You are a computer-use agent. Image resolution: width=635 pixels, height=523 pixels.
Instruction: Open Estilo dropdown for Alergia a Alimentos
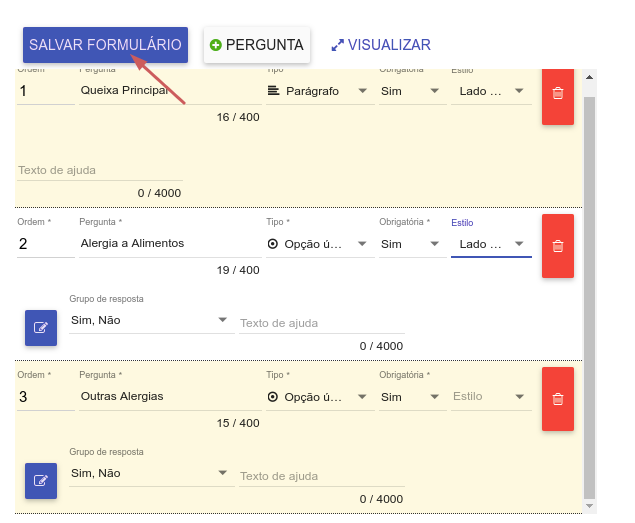pos(519,244)
